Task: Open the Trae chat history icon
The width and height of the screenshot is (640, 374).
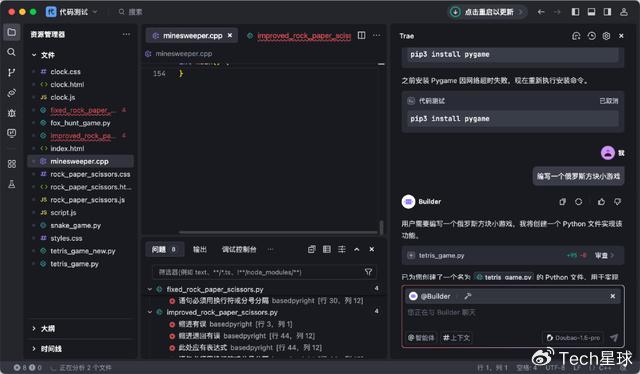Action: 591,36
